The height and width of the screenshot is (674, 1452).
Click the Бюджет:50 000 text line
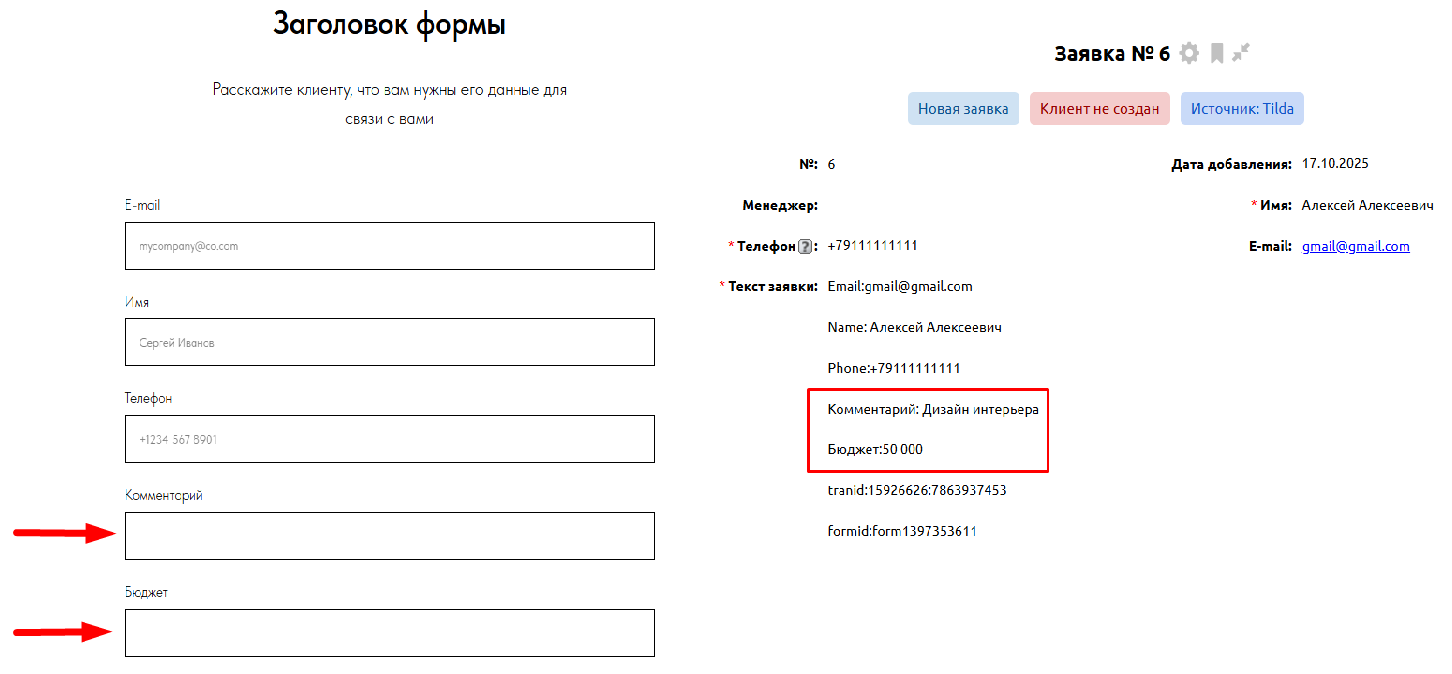pyautogui.click(x=875, y=450)
